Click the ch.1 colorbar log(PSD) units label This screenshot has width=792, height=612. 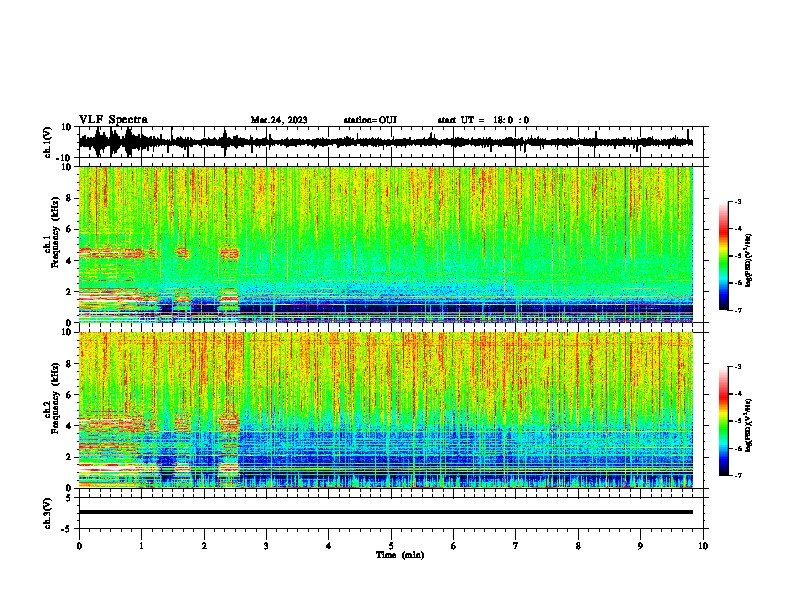coord(748,260)
